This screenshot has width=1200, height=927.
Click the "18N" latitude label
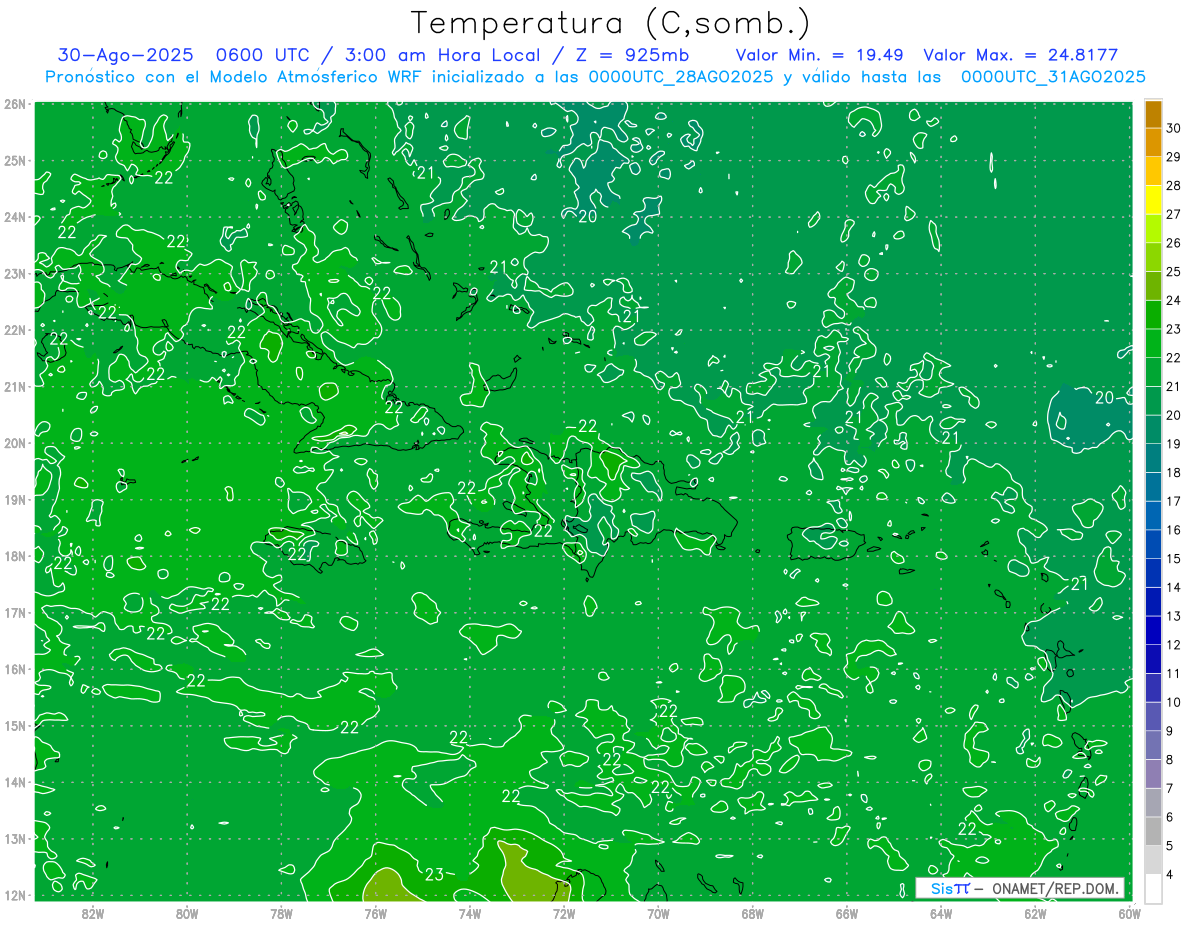pos(14,556)
